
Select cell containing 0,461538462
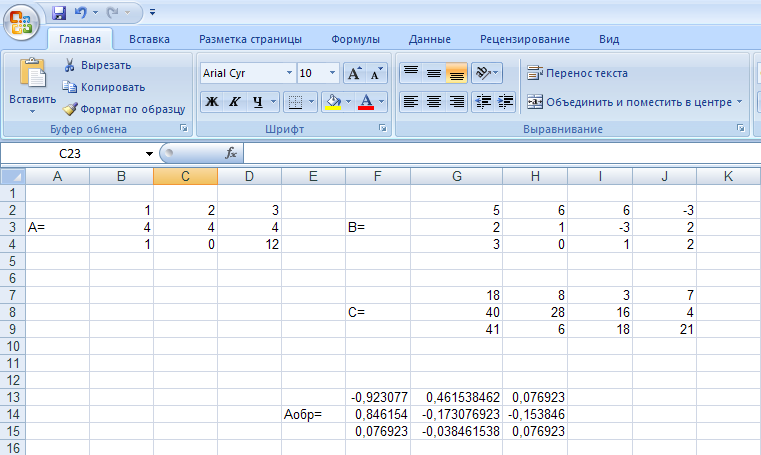tap(456, 397)
